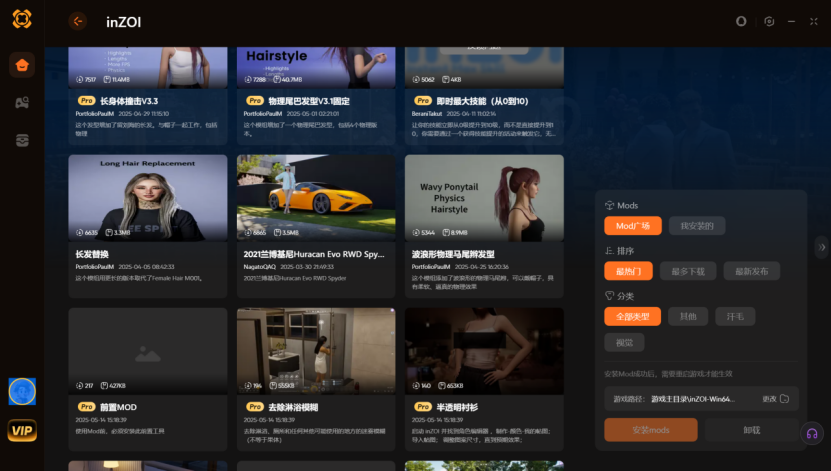Screen dimensions: 831x471
Task: Open the 前置MOD placeholder thumbnail
Action: tap(148, 351)
